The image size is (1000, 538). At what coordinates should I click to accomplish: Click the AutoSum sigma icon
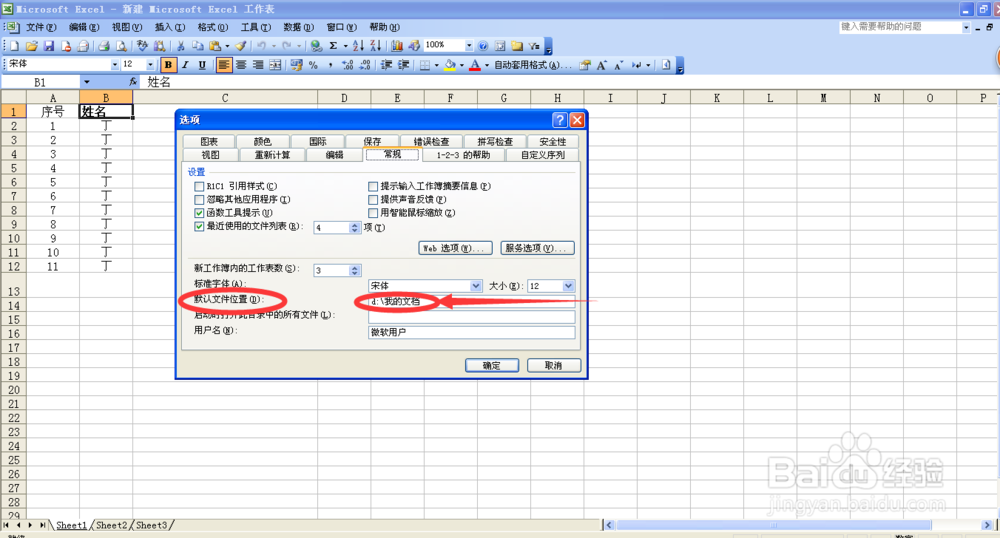coord(333,46)
